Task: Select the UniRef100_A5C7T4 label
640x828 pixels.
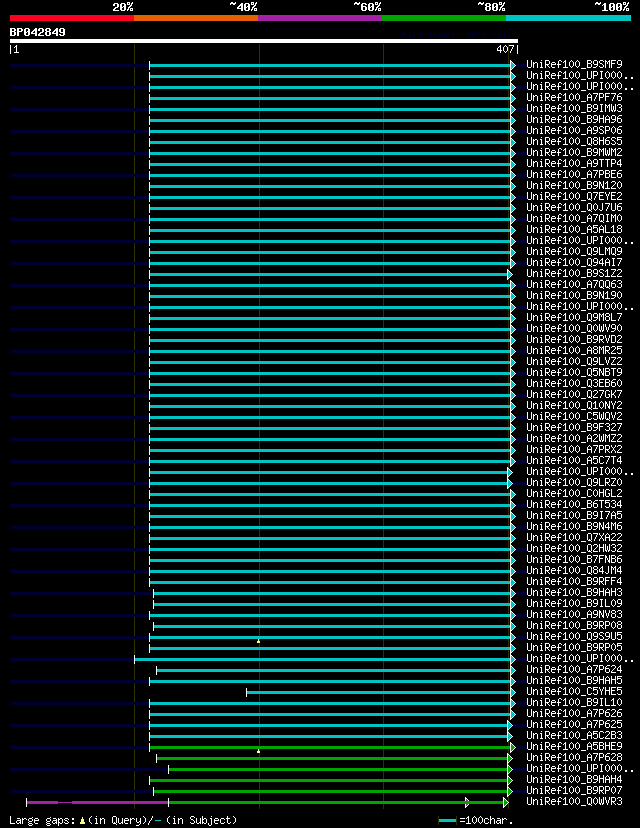Action: 574,460
